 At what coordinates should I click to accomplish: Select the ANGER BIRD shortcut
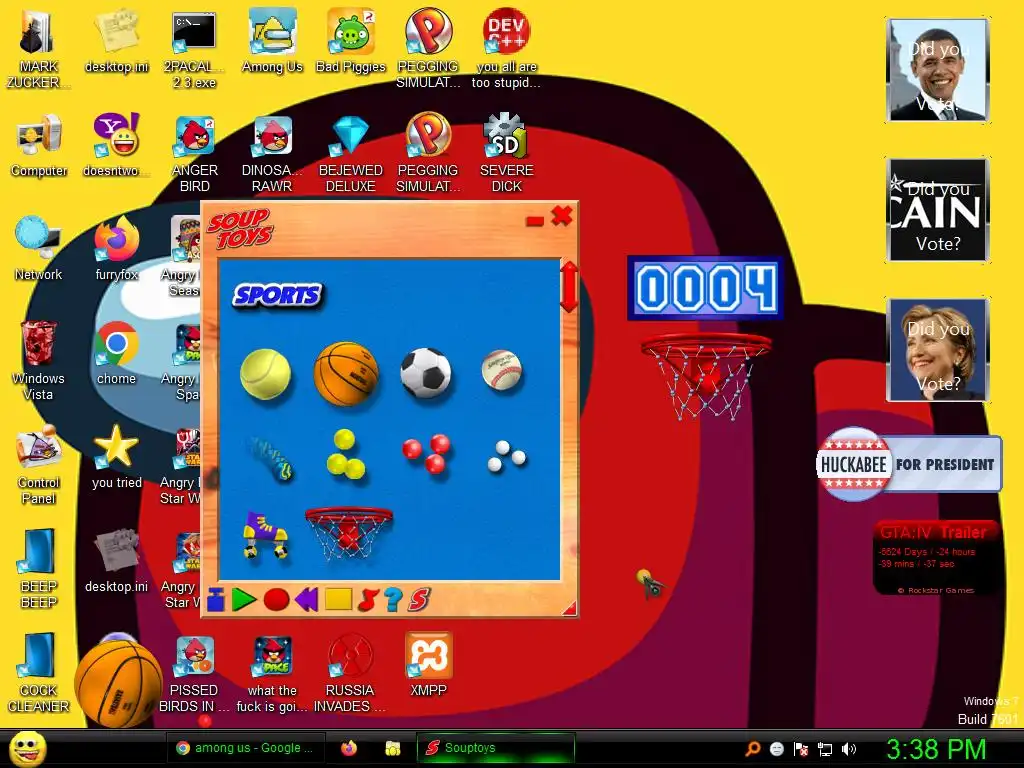(194, 154)
